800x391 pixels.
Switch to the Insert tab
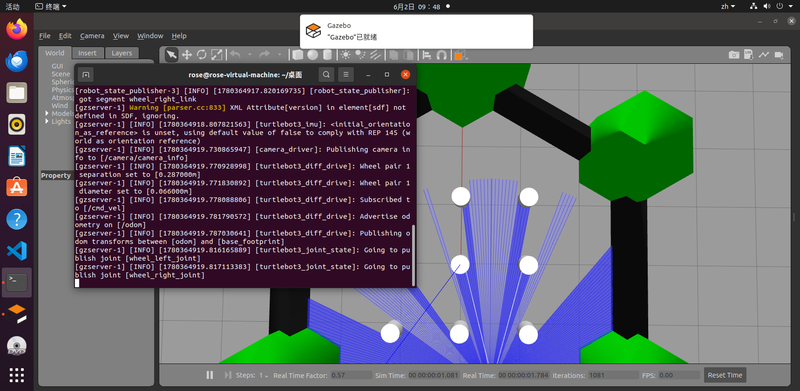(x=88, y=53)
